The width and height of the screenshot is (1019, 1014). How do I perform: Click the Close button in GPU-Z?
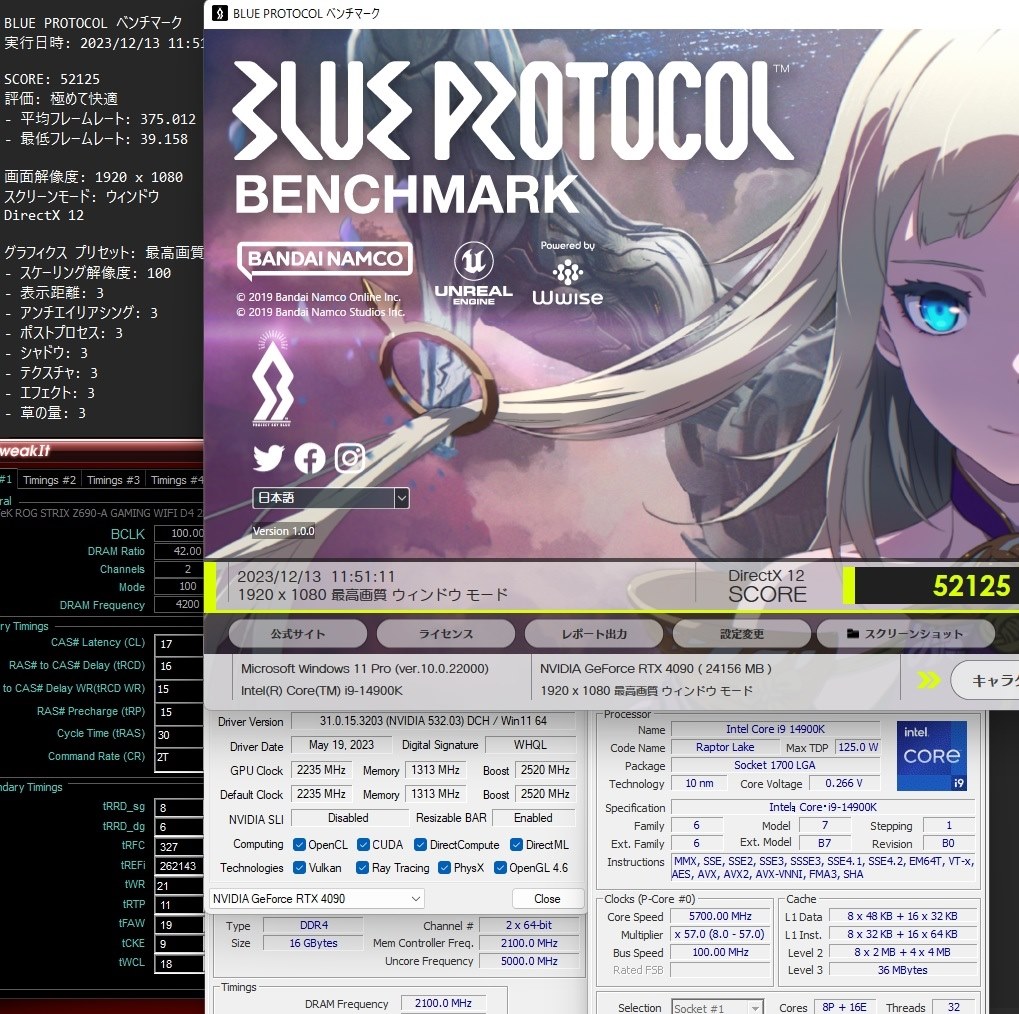[x=547, y=899]
